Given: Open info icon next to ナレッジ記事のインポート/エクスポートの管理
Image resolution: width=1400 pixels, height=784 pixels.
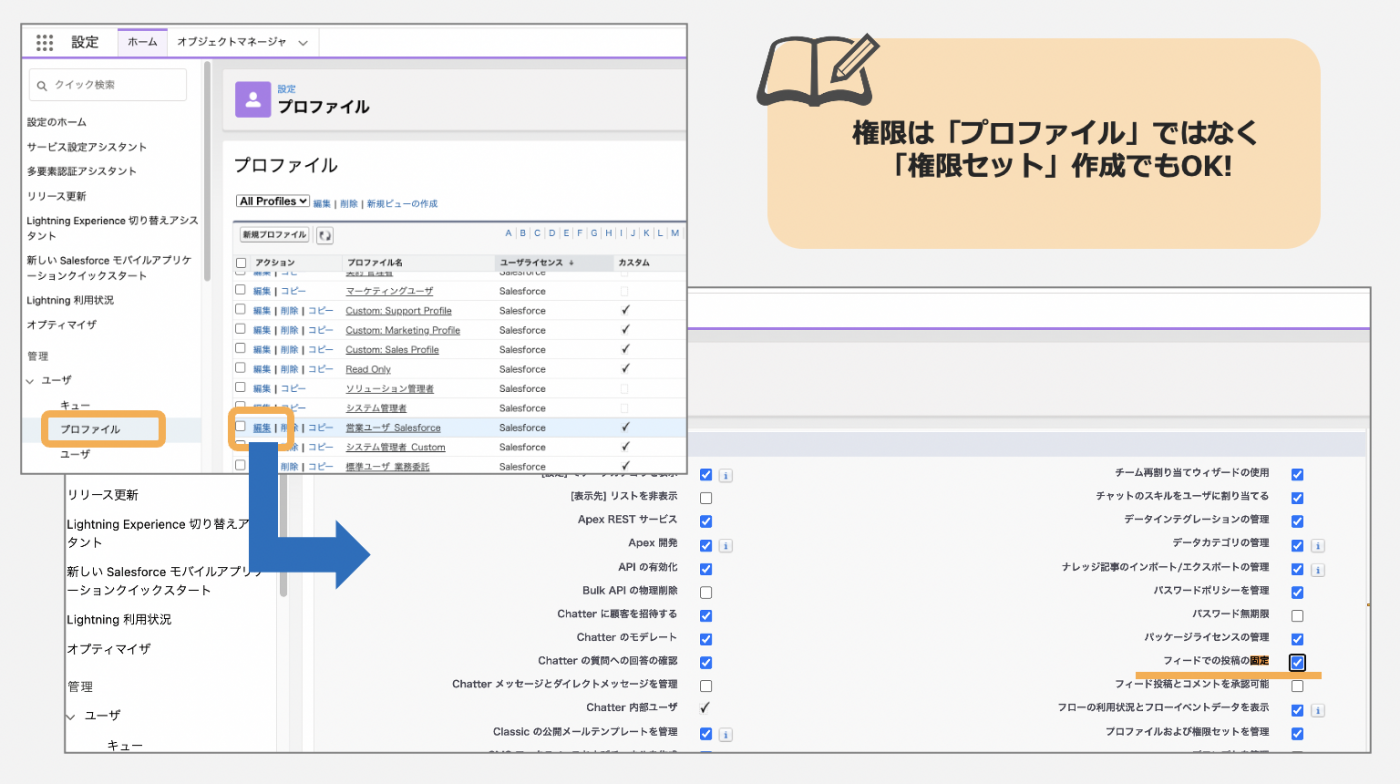Looking at the screenshot, I should click(1317, 570).
